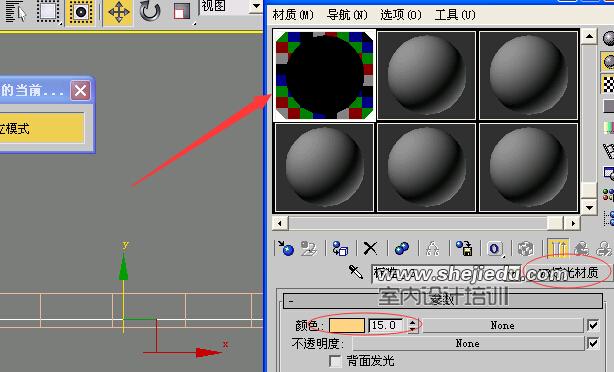Toggle Show End Result icon
Screen dimensions: 614x372
558,248
